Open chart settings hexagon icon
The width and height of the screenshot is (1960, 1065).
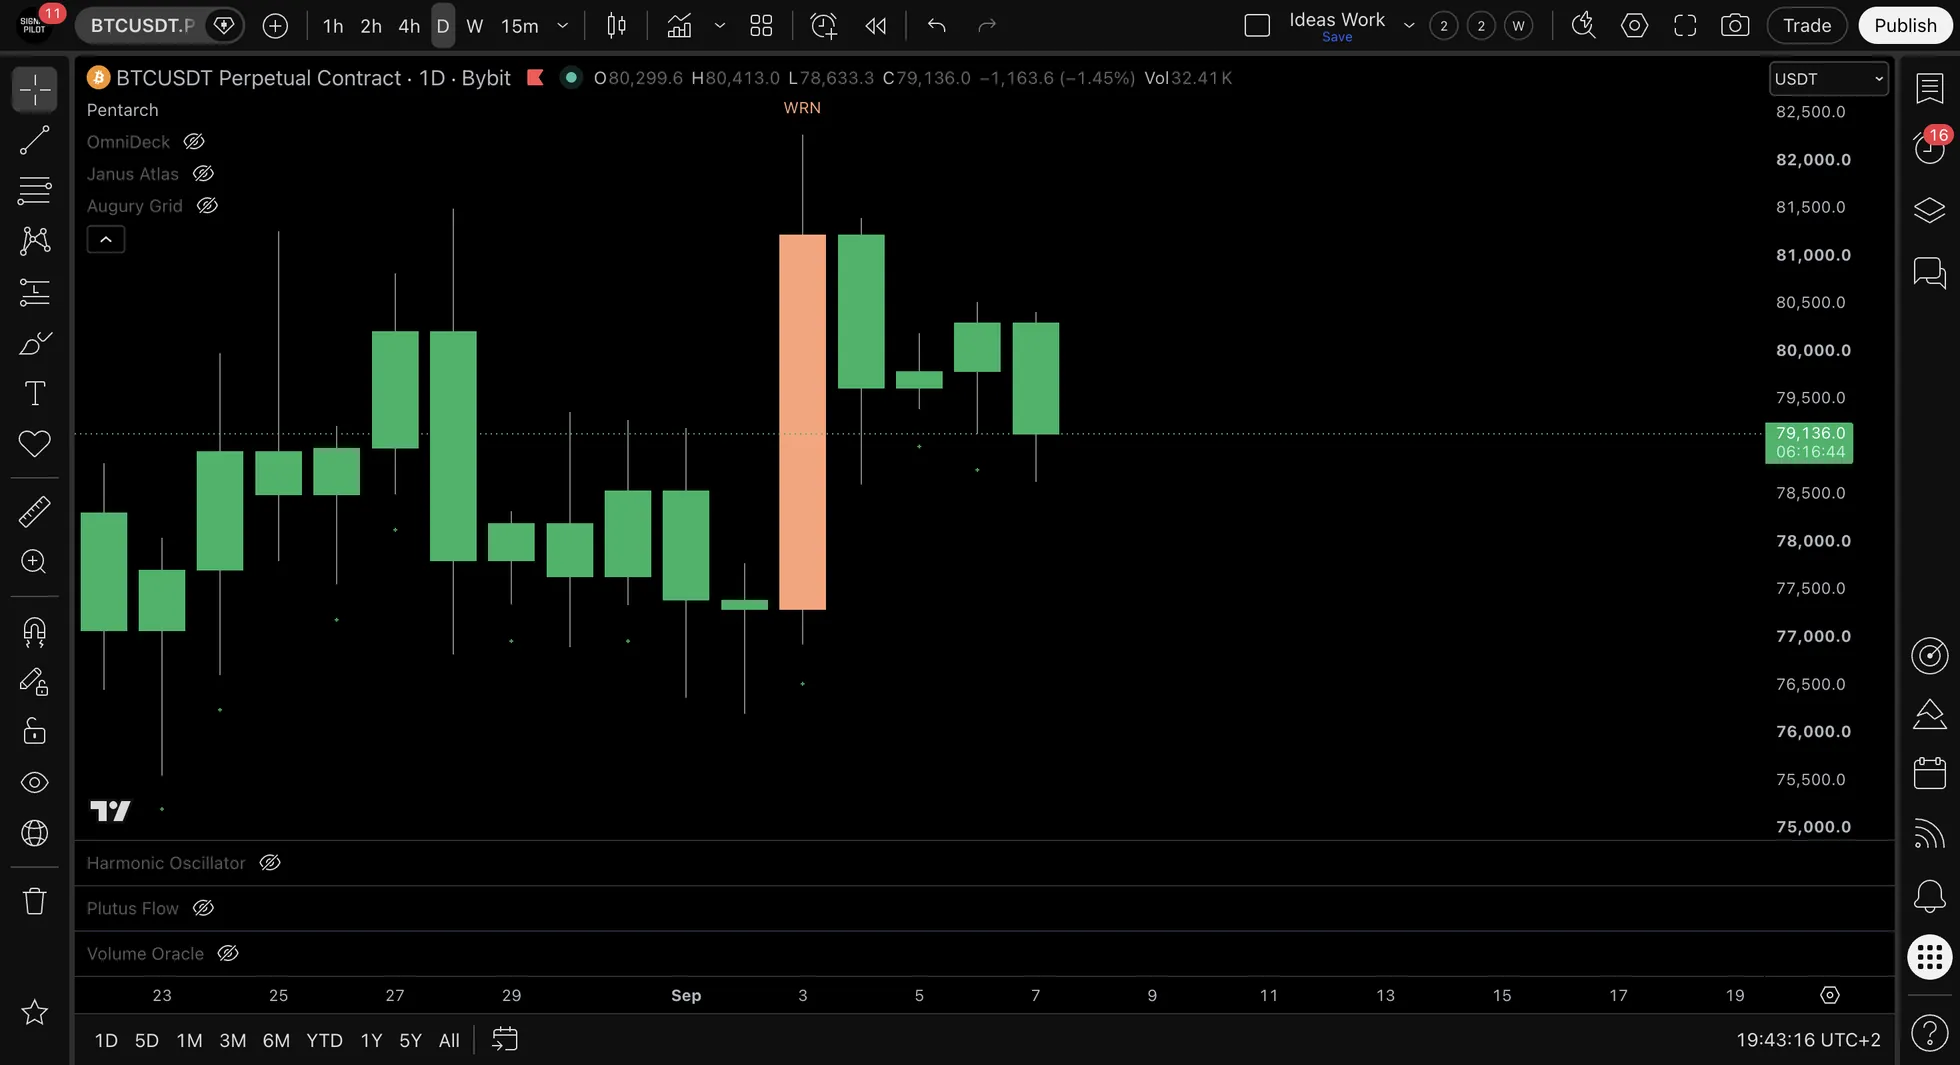tap(1634, 26)
